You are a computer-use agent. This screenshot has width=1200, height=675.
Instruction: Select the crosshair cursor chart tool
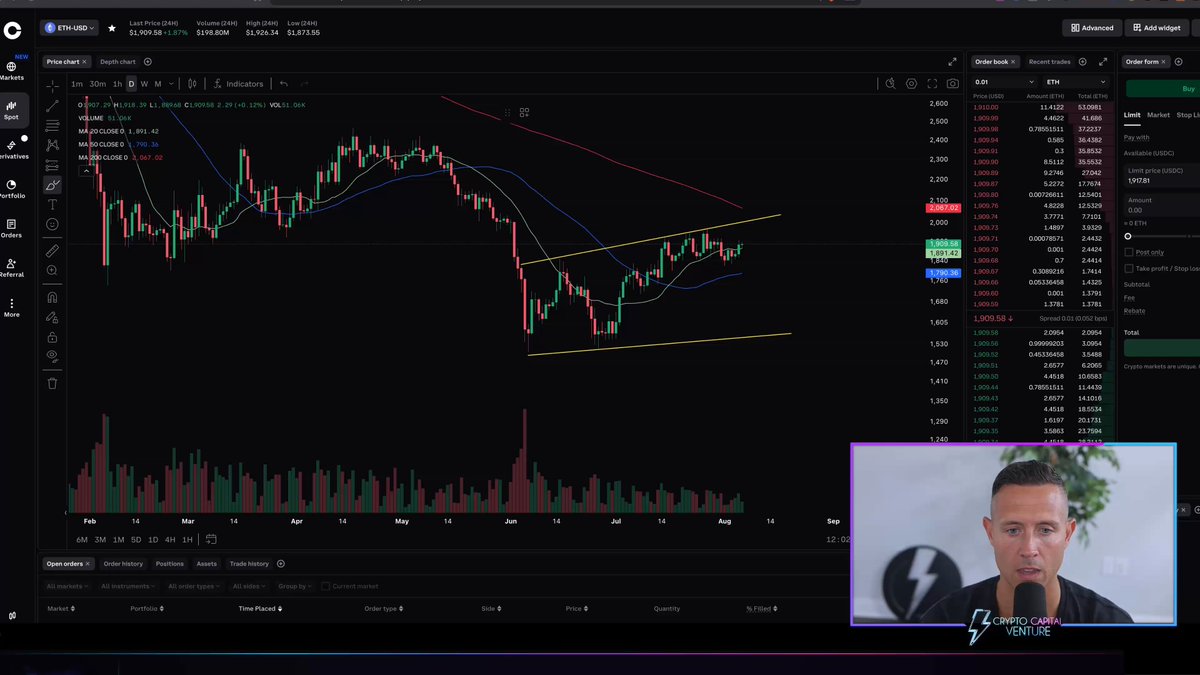[52, 87]
